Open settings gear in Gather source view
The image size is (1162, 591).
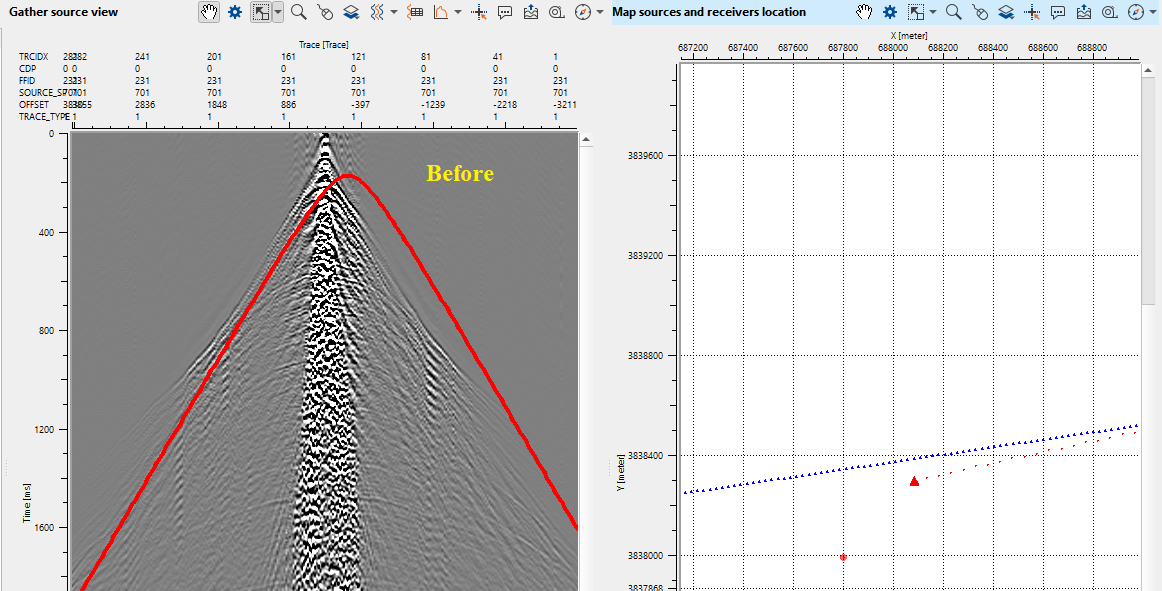[x=235, y=12]
